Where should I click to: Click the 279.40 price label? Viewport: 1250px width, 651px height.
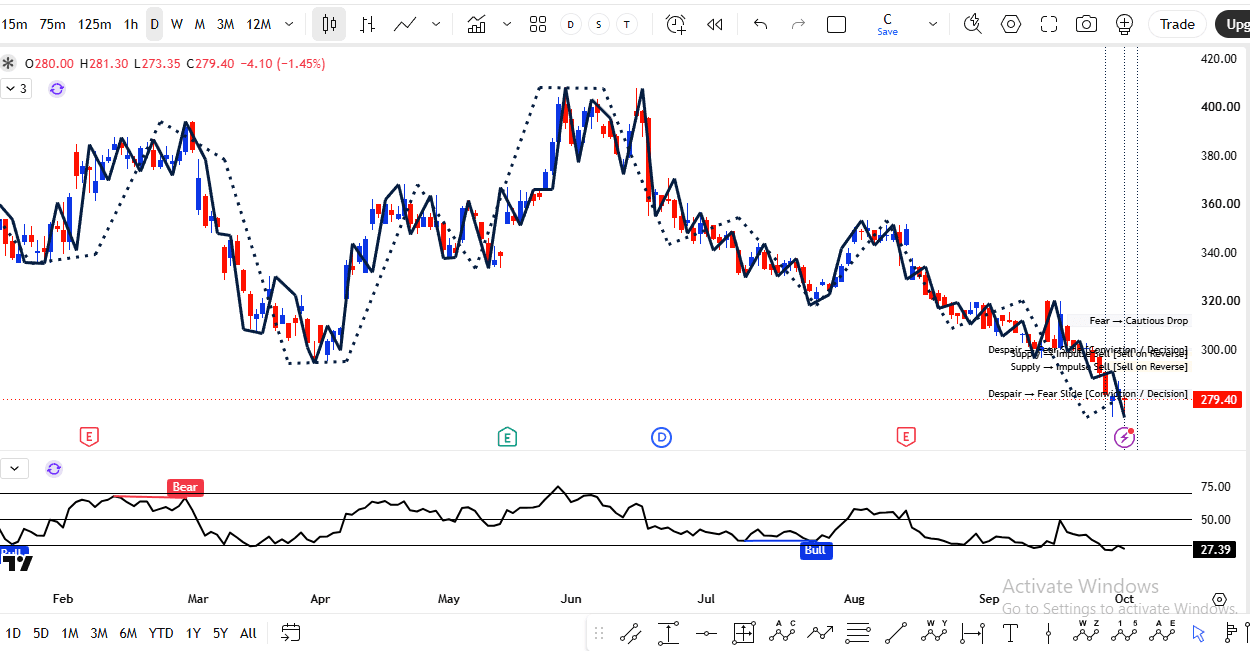tap(1217, 400)
